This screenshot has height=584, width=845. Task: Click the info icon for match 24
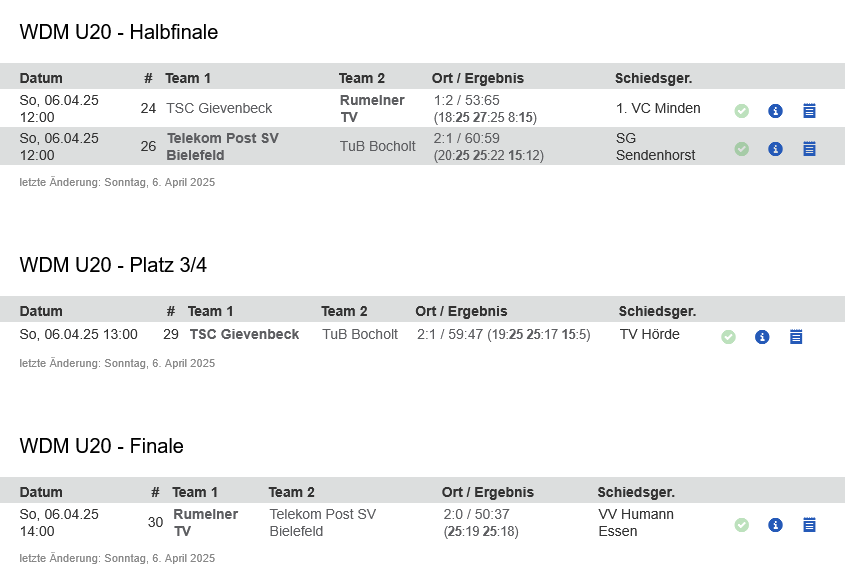(x=775, y=111)
